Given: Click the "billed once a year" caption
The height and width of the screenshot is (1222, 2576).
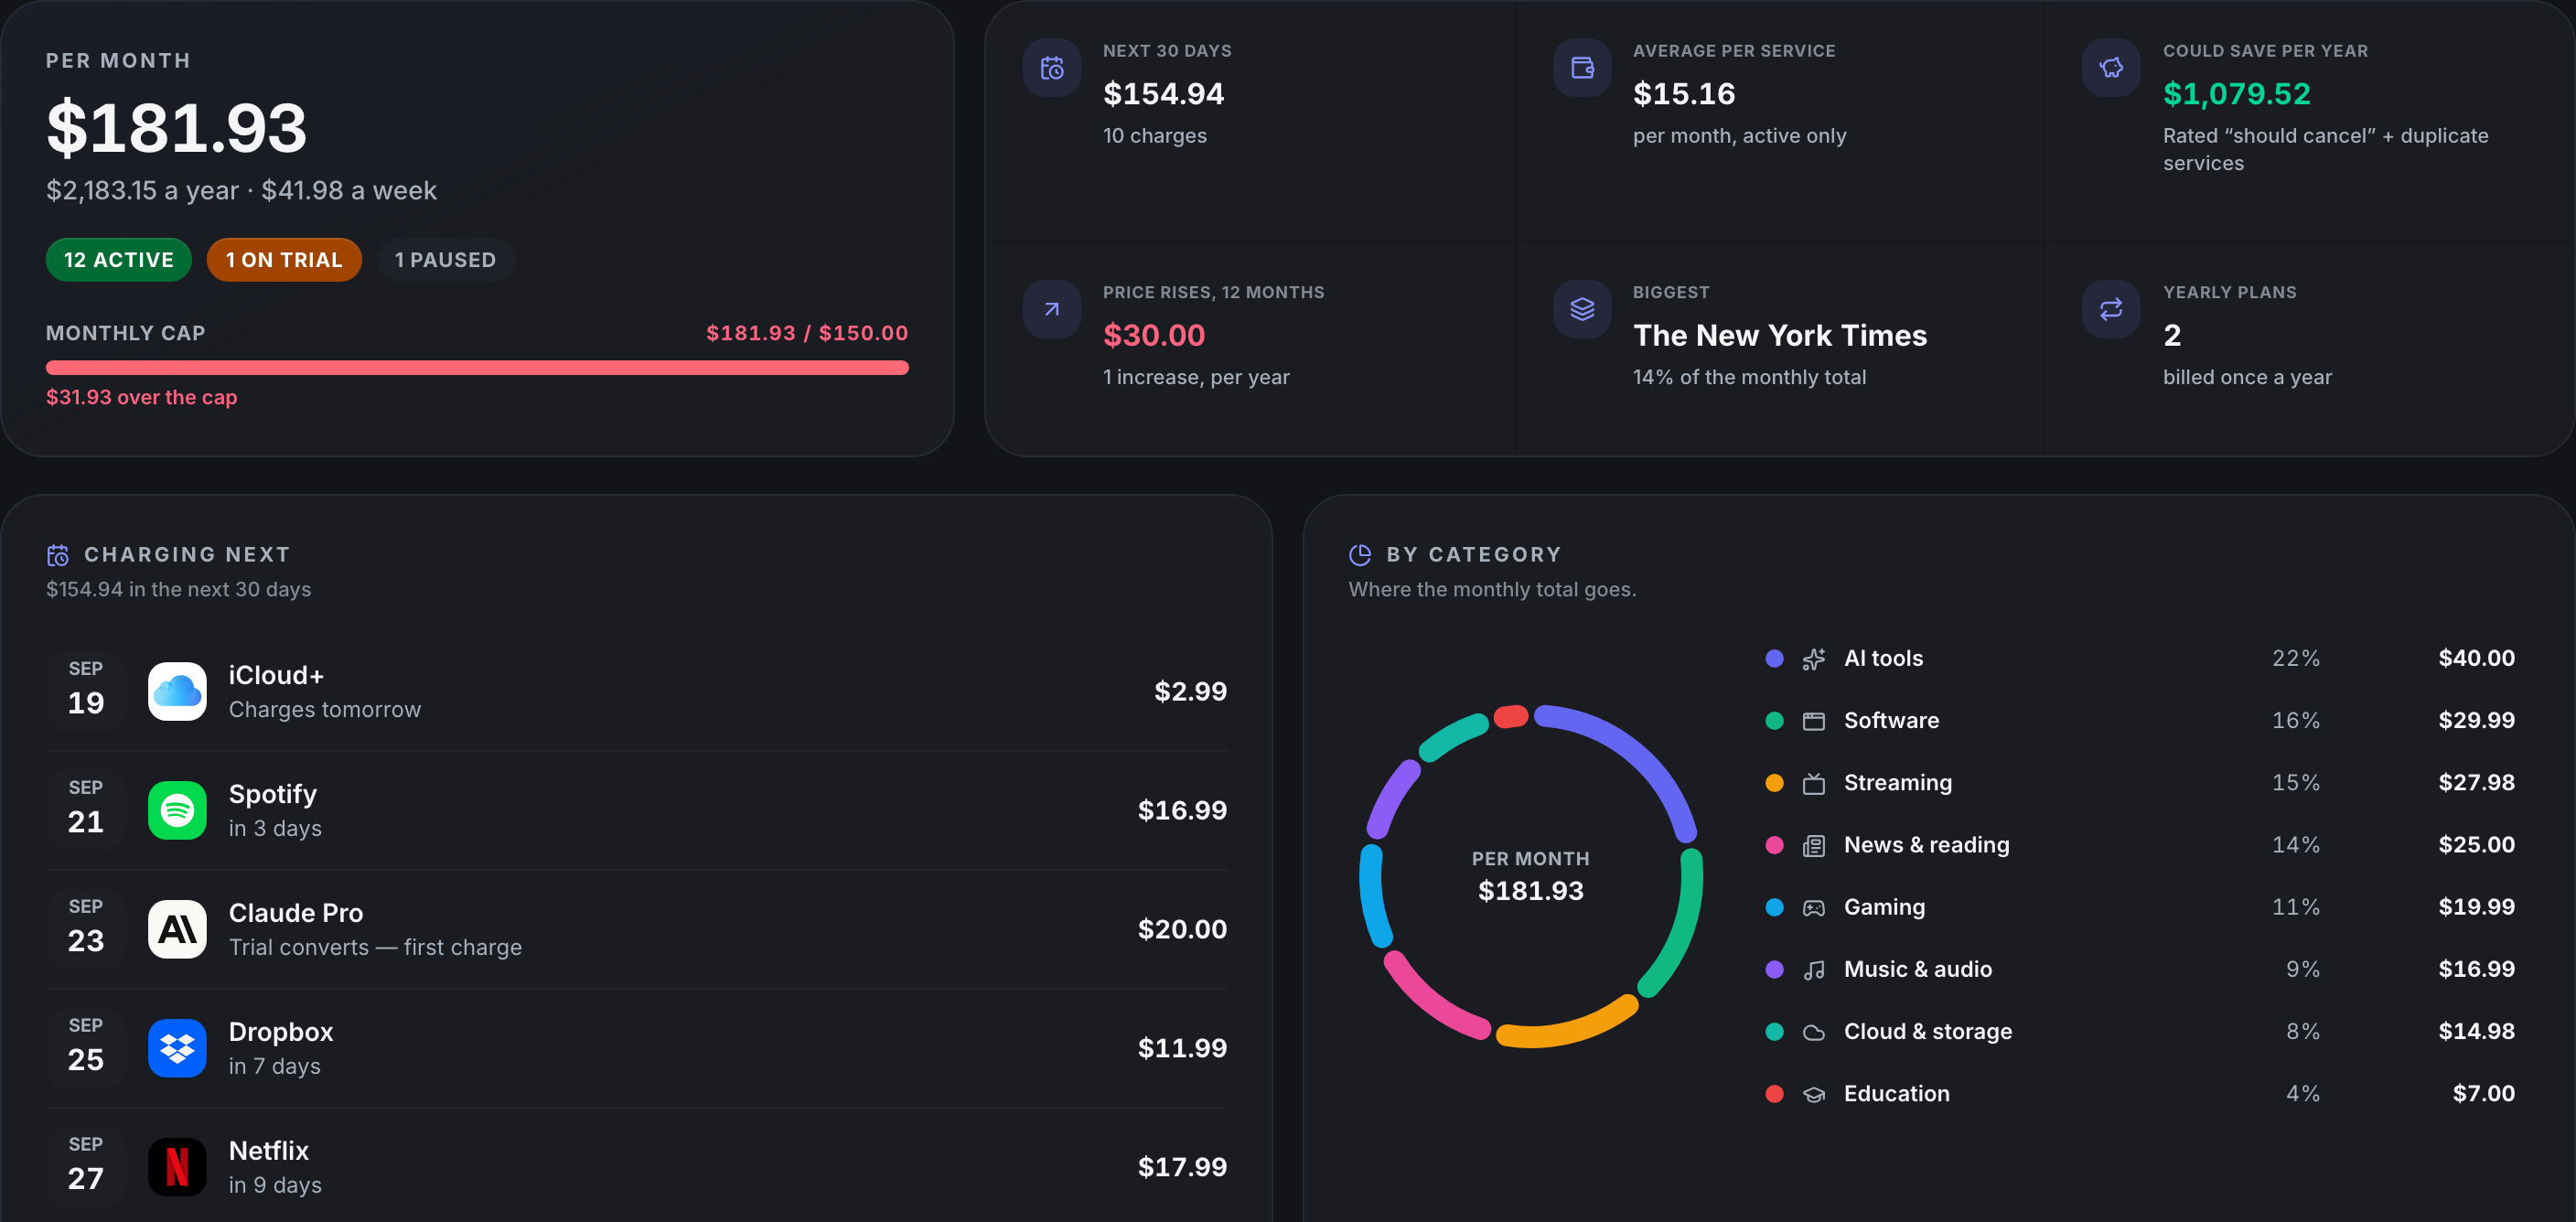Looking at the screenshot, I should coord(2247,377).
